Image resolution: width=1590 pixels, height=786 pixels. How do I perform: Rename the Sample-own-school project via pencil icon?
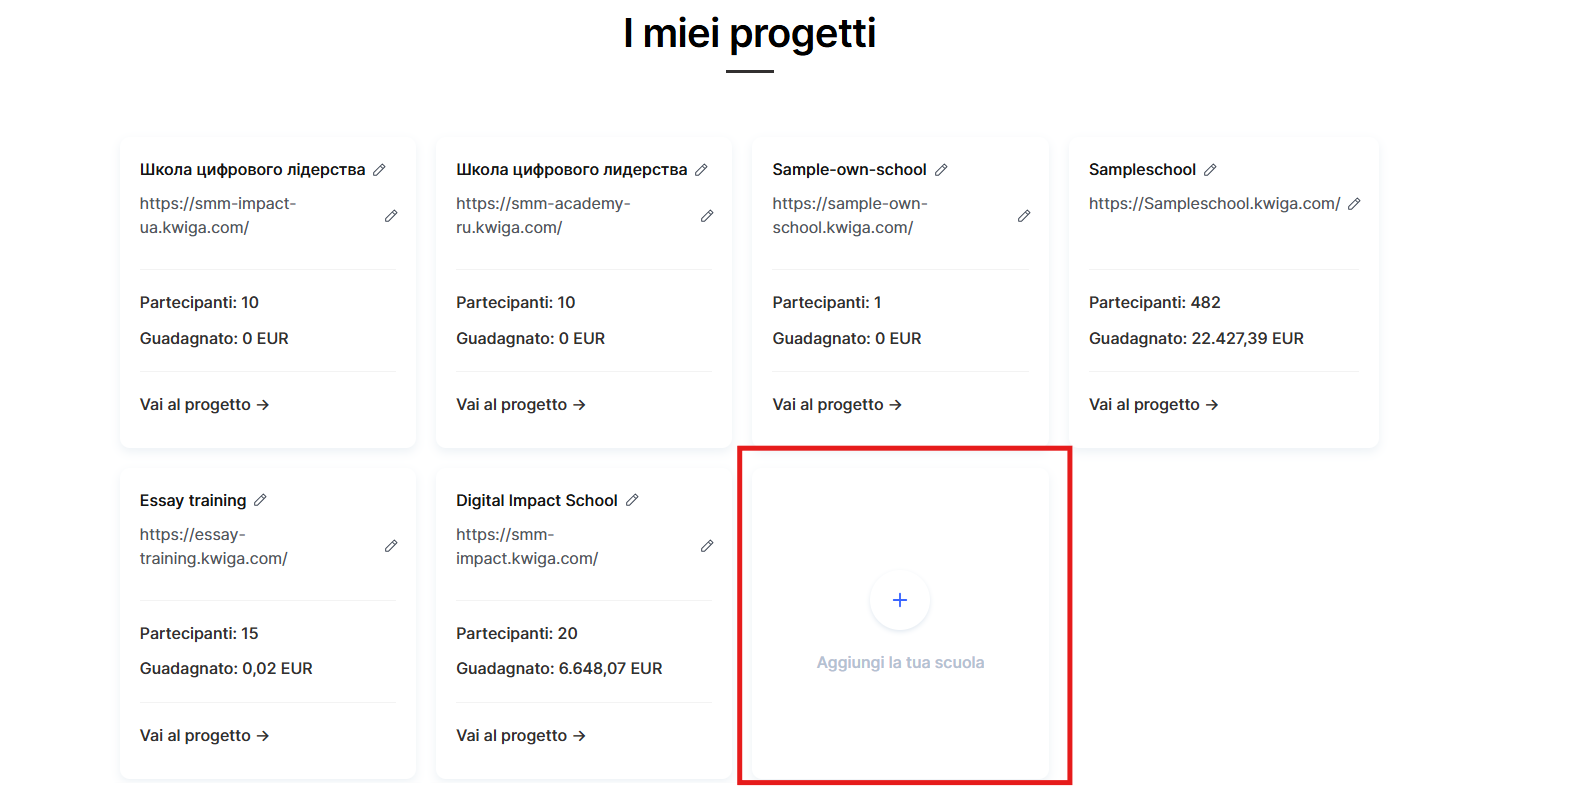941,170
